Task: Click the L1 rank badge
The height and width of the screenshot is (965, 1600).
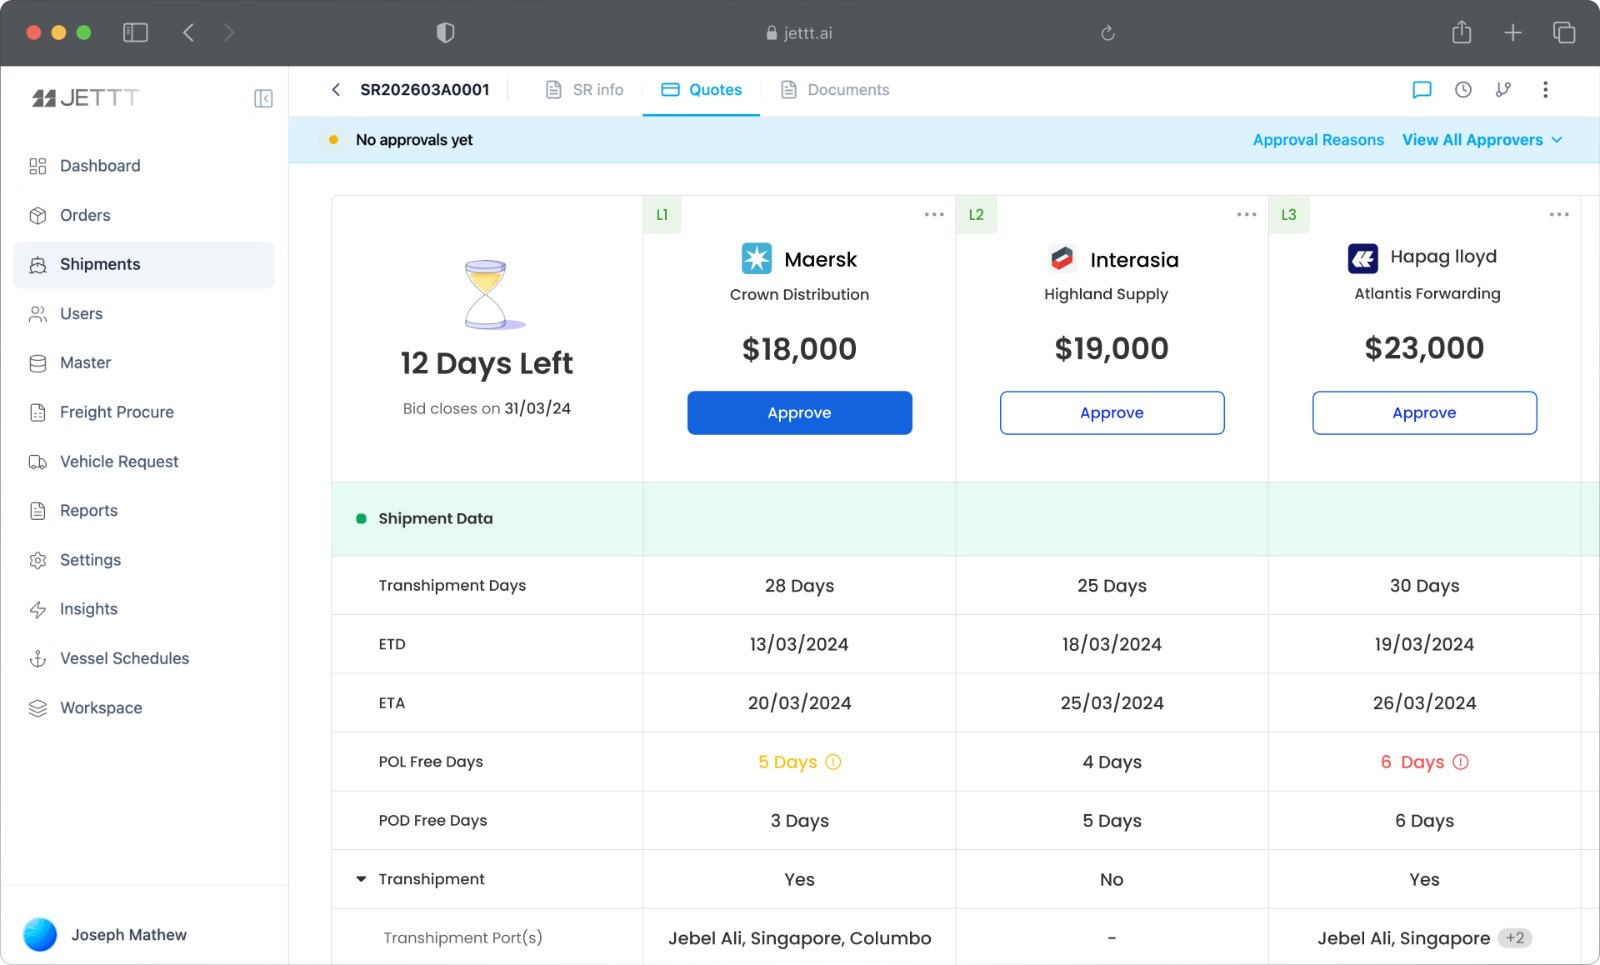Action: pyautogui.click(x=662, y=215)
